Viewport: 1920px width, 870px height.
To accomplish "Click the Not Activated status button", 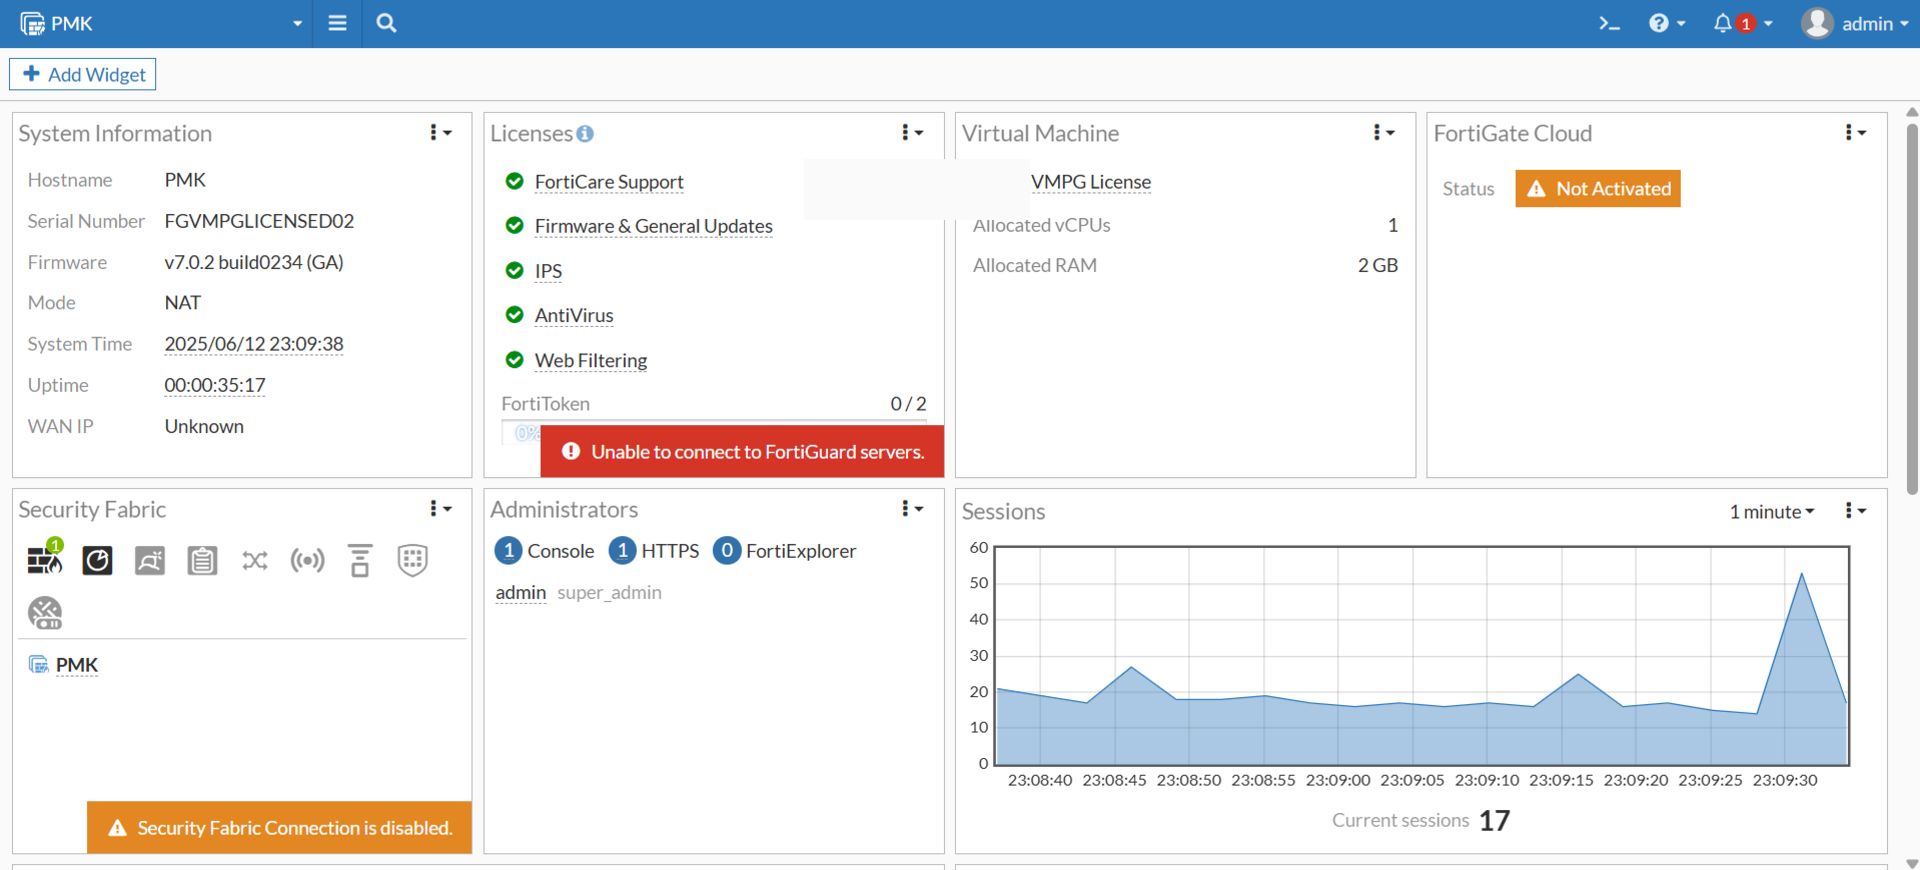I will tap(1597, 189).
